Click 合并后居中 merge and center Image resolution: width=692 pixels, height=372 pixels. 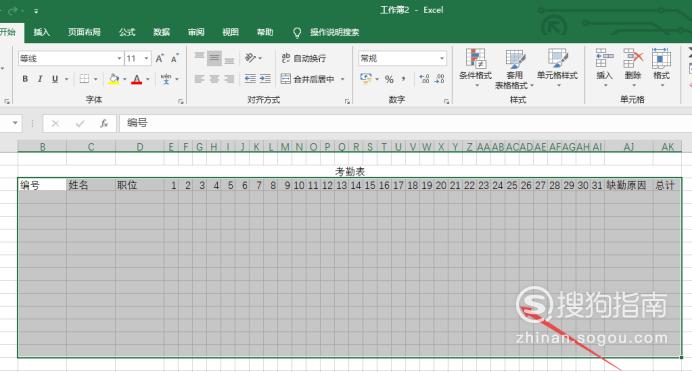point(308,79)
